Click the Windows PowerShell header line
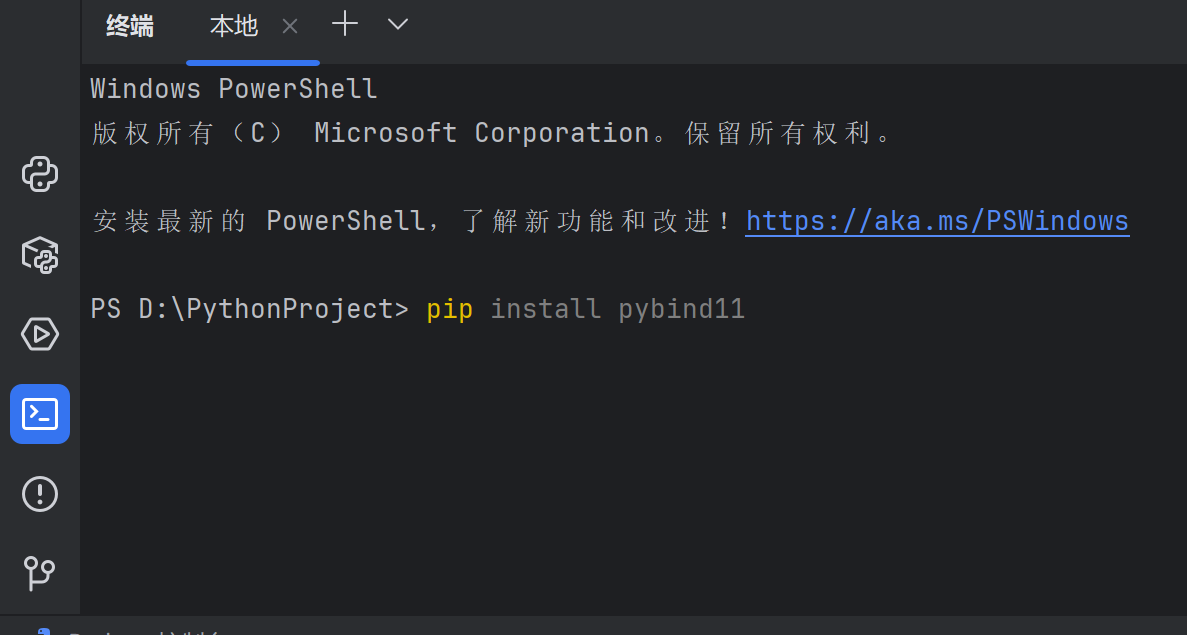 233,88
